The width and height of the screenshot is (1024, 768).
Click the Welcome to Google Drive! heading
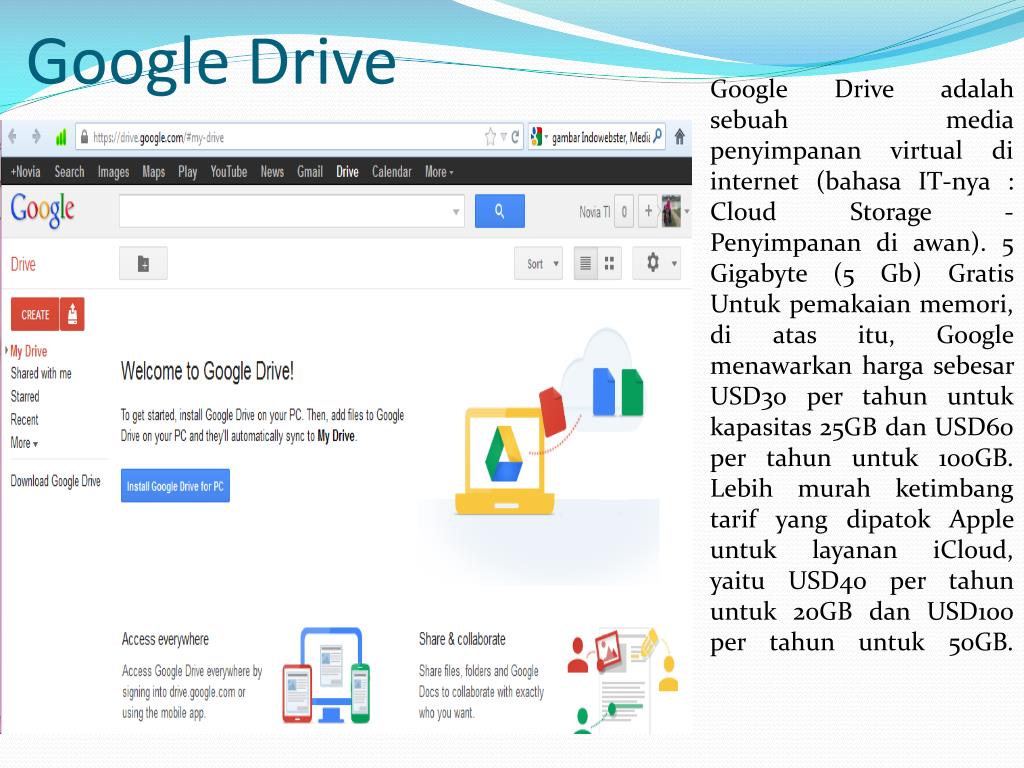click(207, 371)
